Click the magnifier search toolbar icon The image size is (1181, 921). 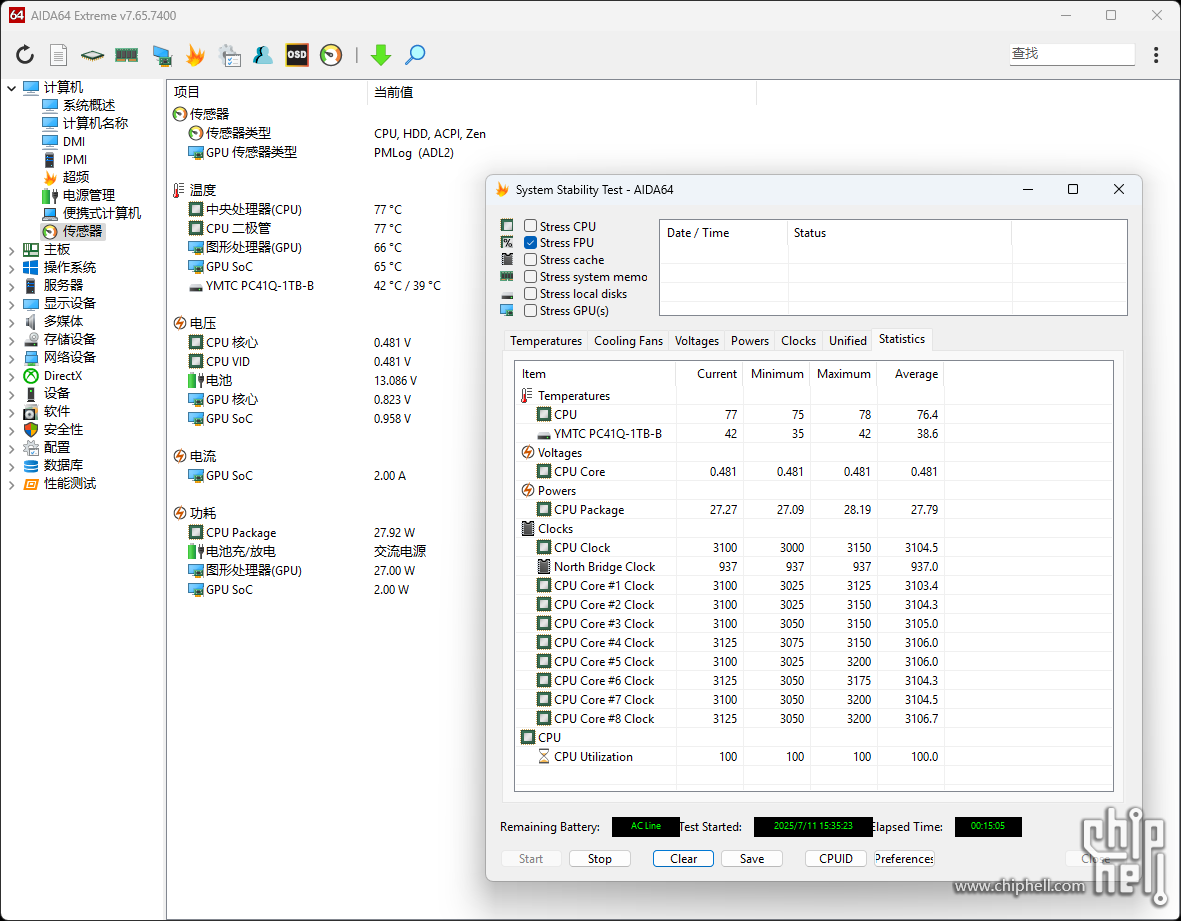coord(415,54)
